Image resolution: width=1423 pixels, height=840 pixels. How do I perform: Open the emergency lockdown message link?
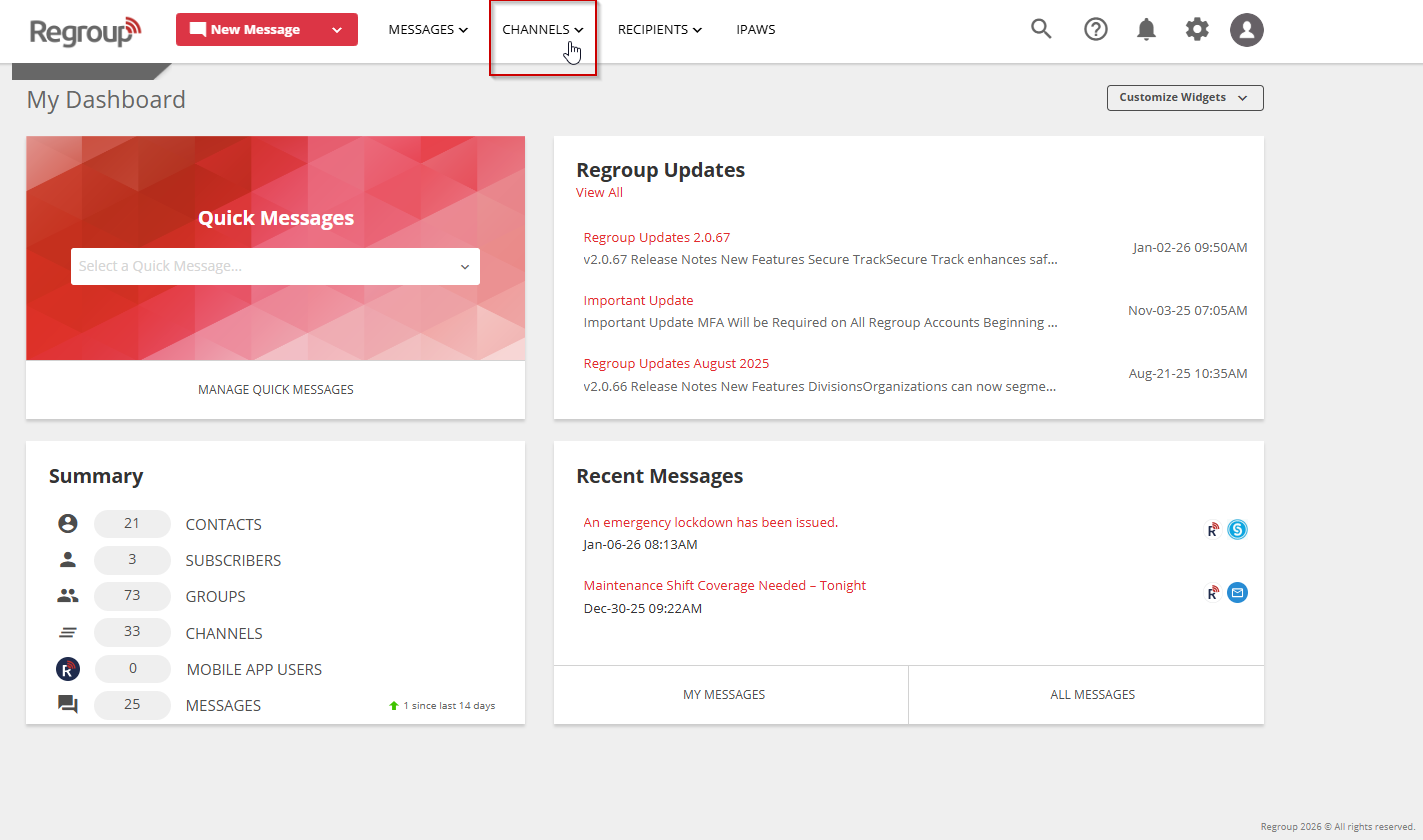click(711, 523)
